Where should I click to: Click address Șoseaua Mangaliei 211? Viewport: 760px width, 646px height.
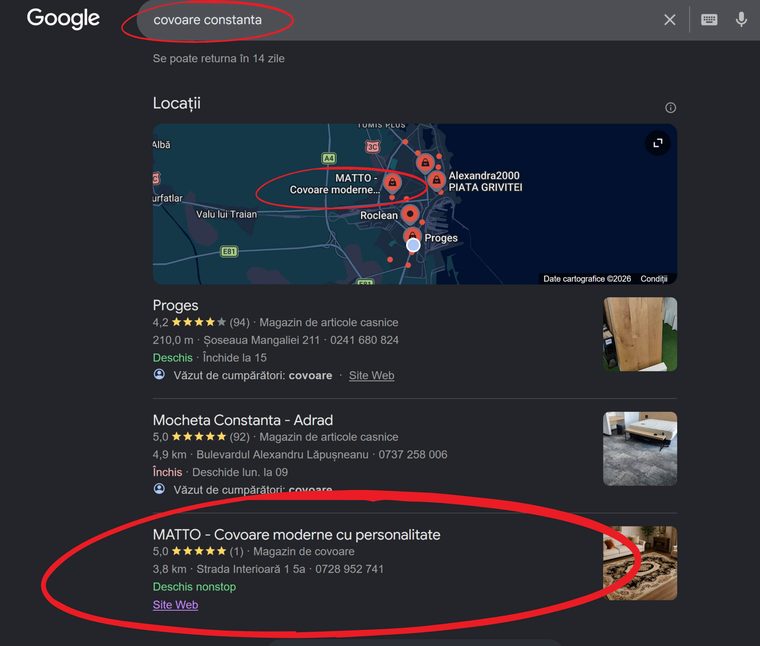tap(261, 340)
